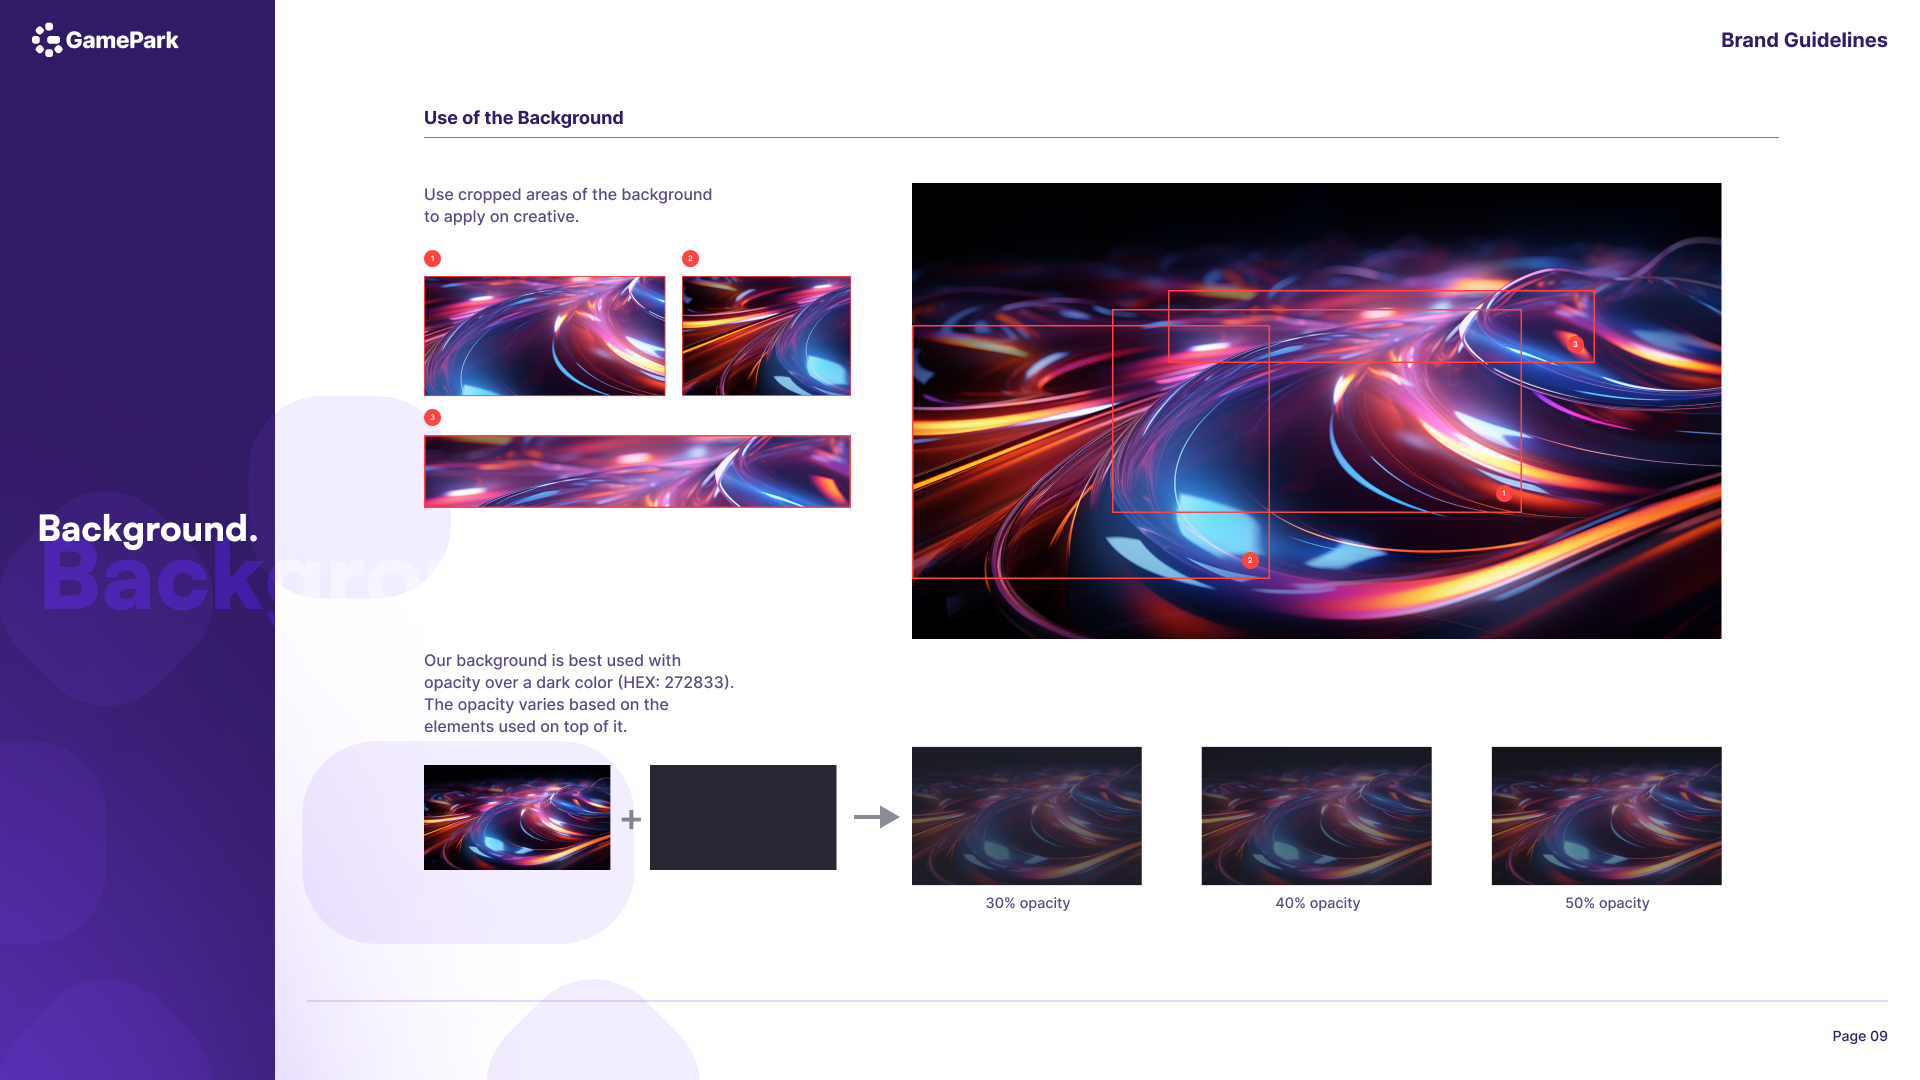Screen dimensions: 1920x1080
Task: Click the "40% opacity" caption
Action: coord(1318,903)
